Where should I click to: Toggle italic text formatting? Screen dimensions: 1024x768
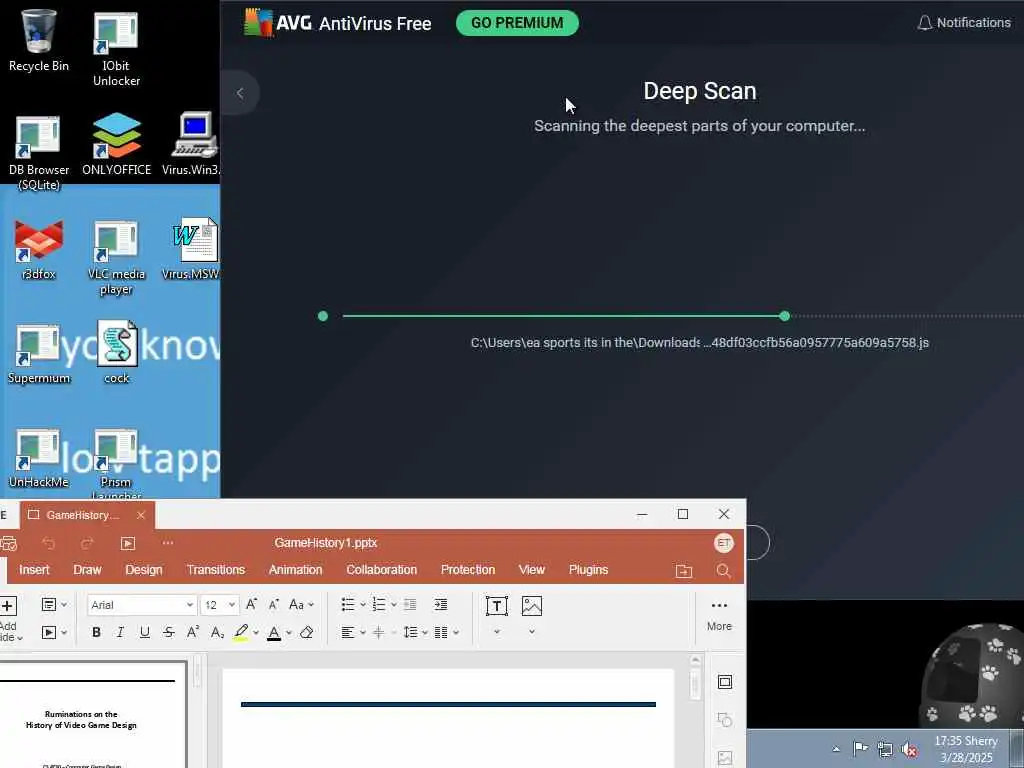click(x=120, y=632)
